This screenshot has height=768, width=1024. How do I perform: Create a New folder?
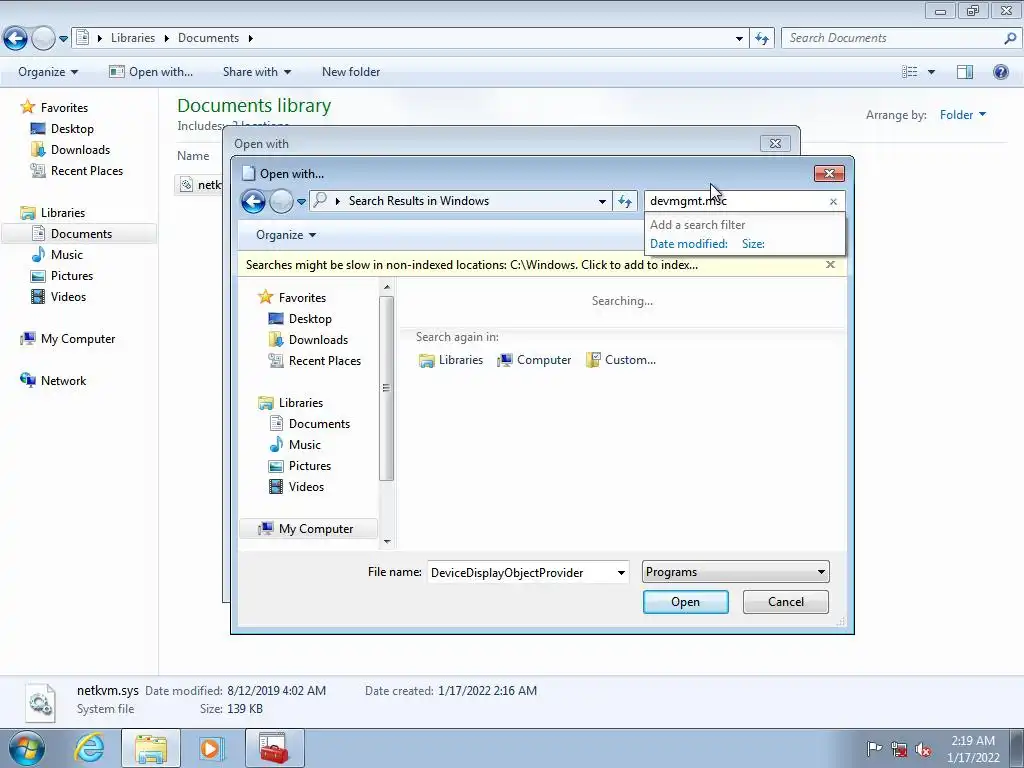[351, 72]
